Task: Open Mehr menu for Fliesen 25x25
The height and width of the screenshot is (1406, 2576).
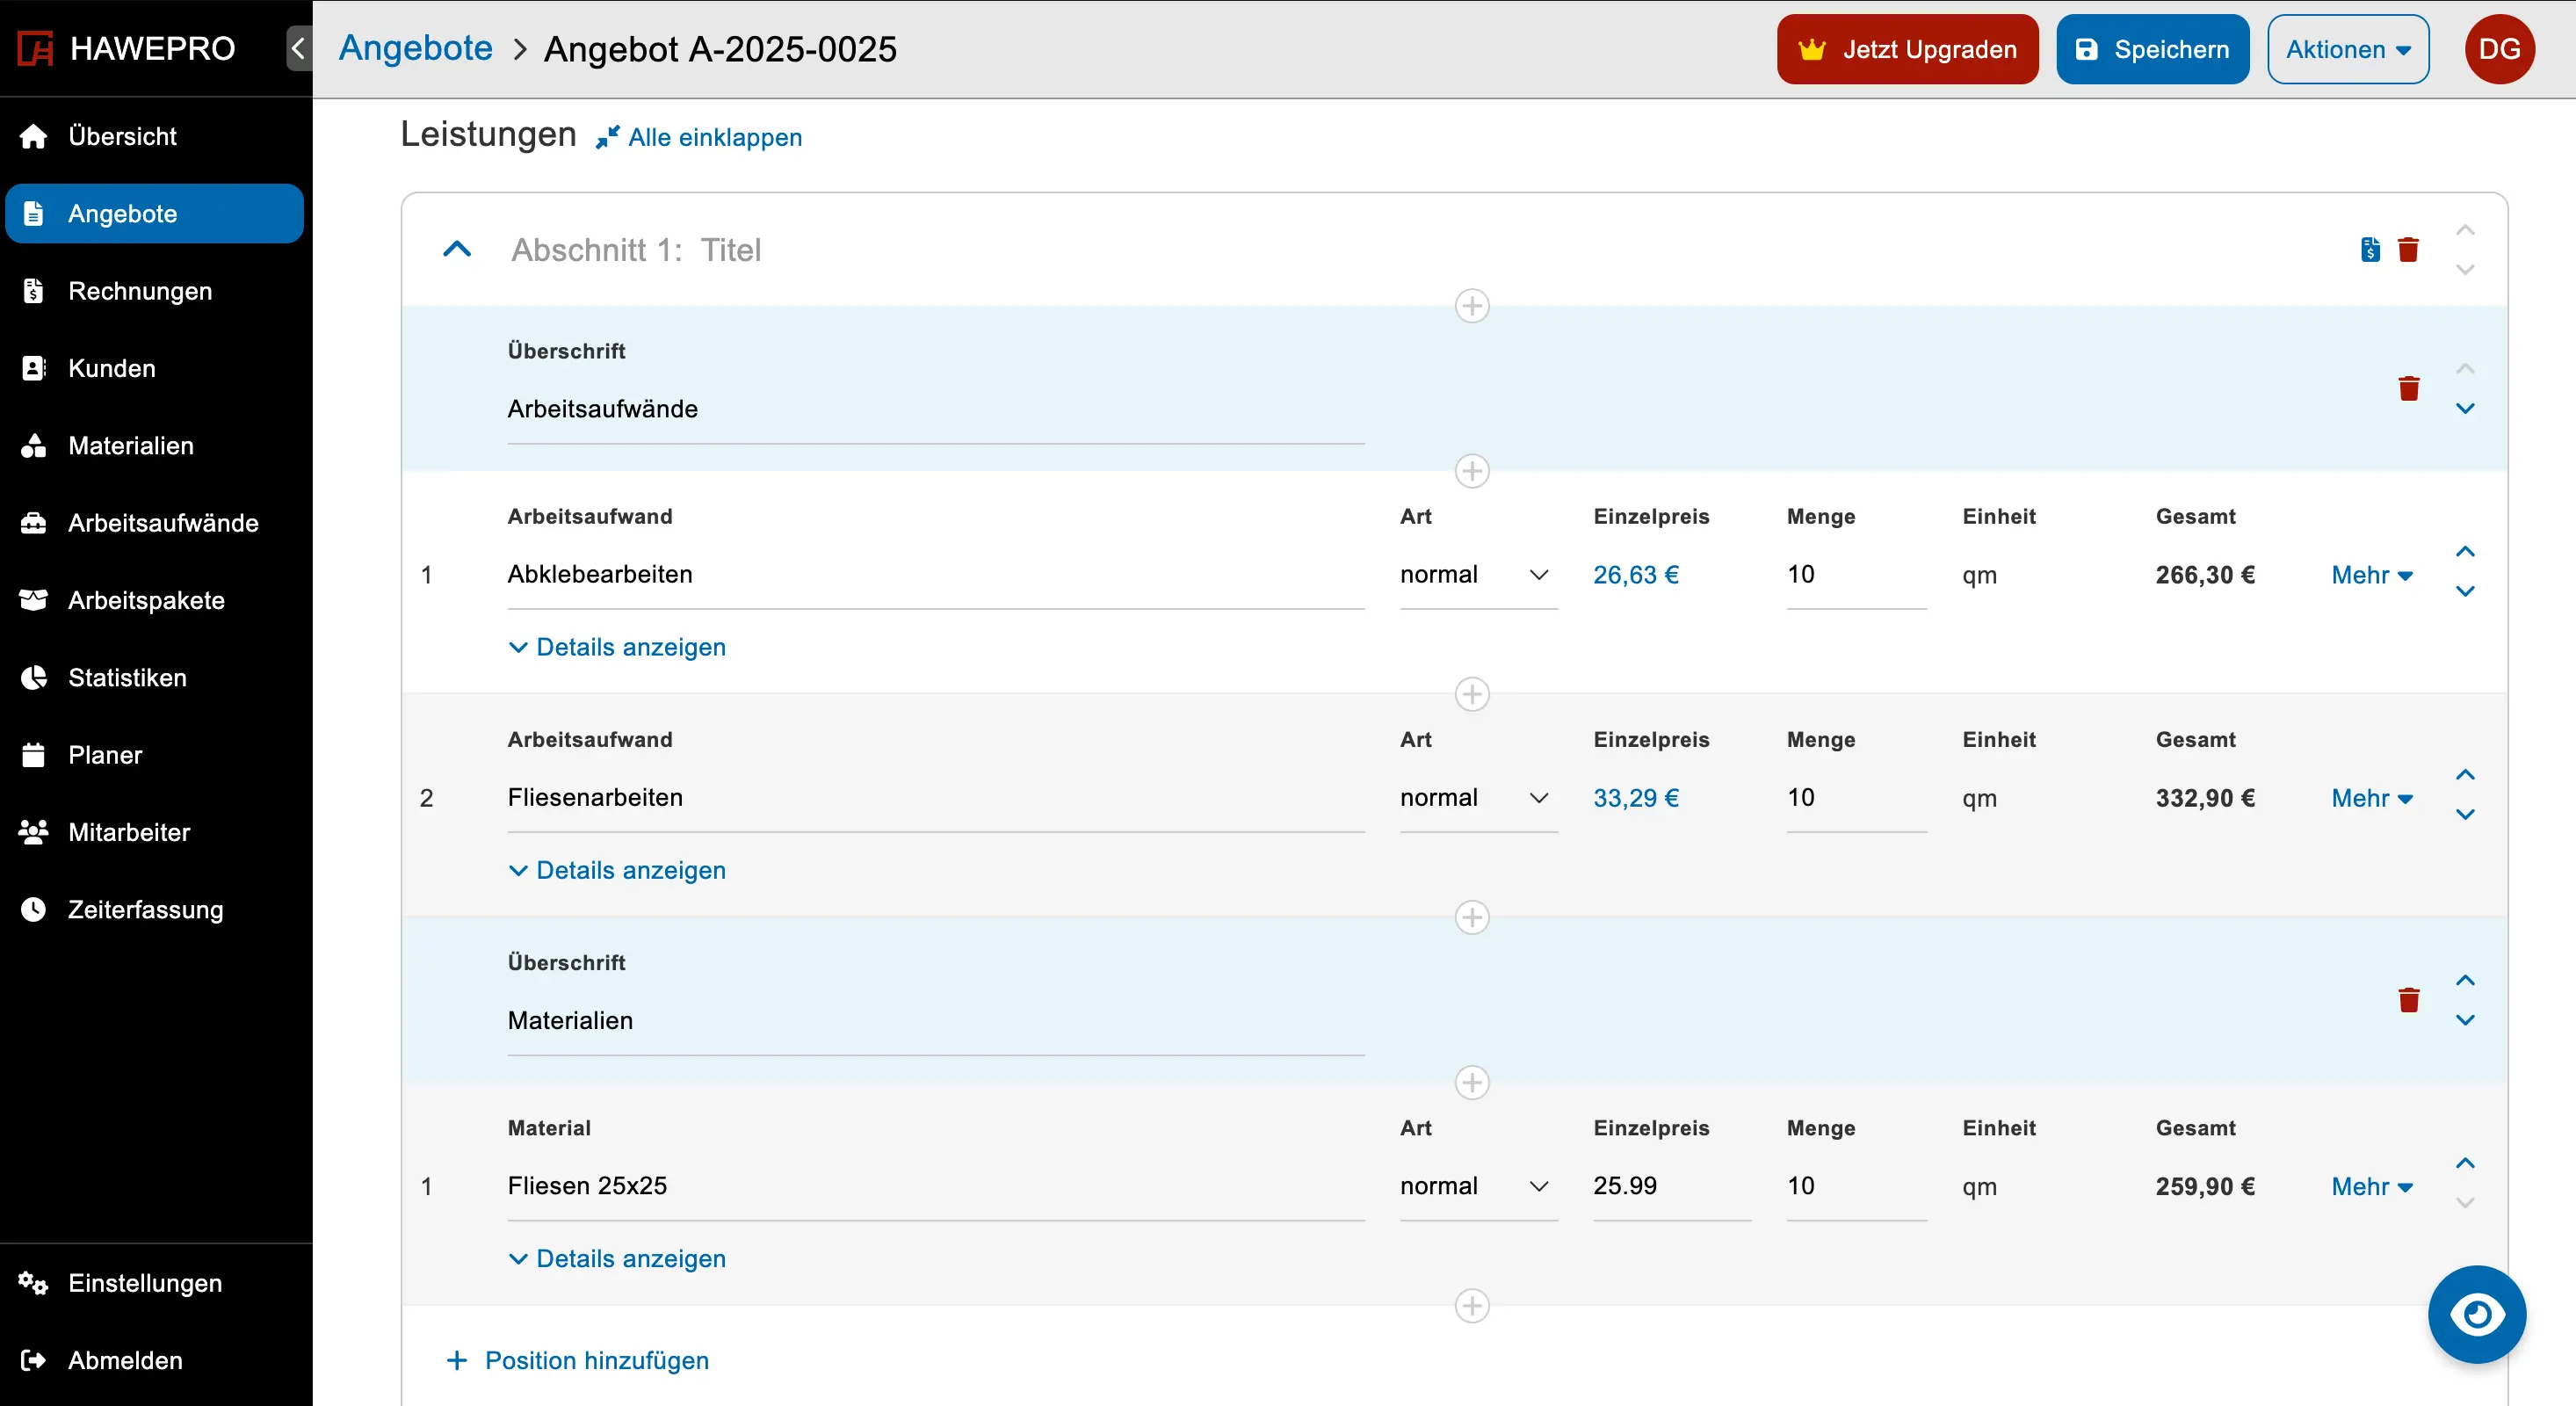Action: [x=2372, y=1186]
